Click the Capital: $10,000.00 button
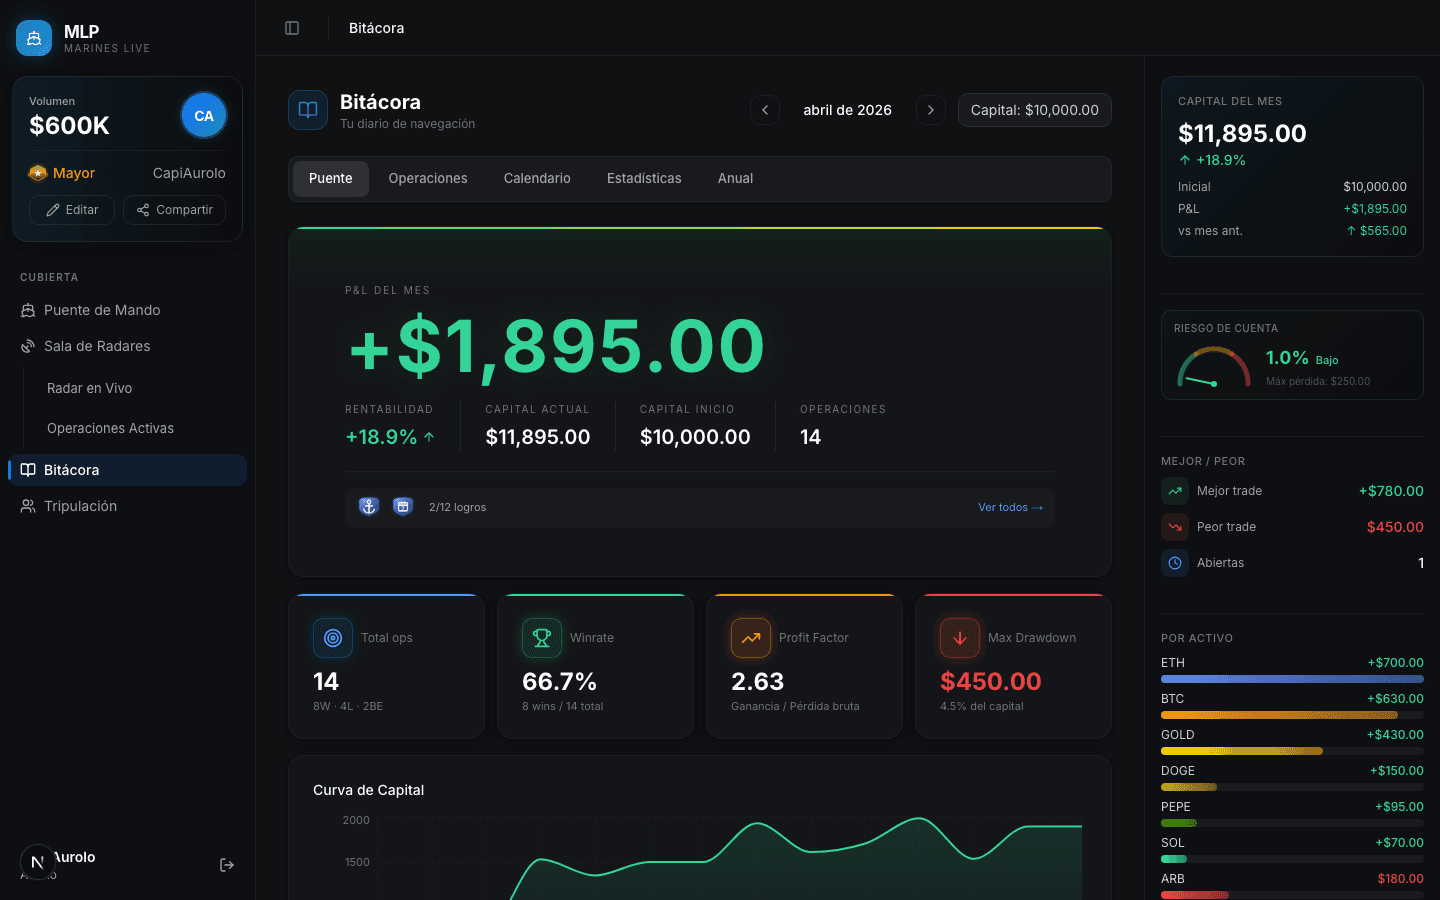 [1035, 110]
